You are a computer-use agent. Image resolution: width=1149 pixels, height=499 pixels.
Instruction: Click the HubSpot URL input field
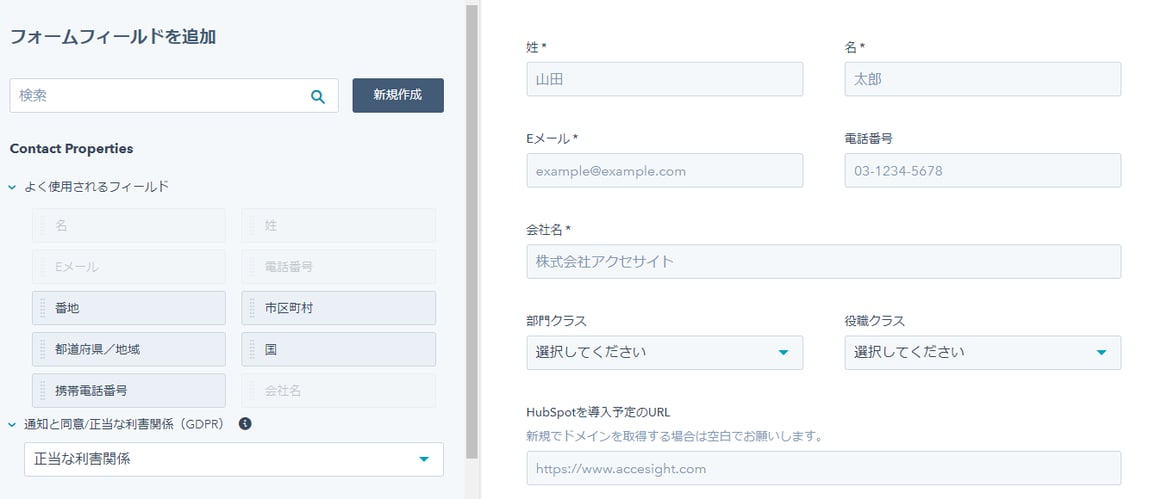coord(823,467)
